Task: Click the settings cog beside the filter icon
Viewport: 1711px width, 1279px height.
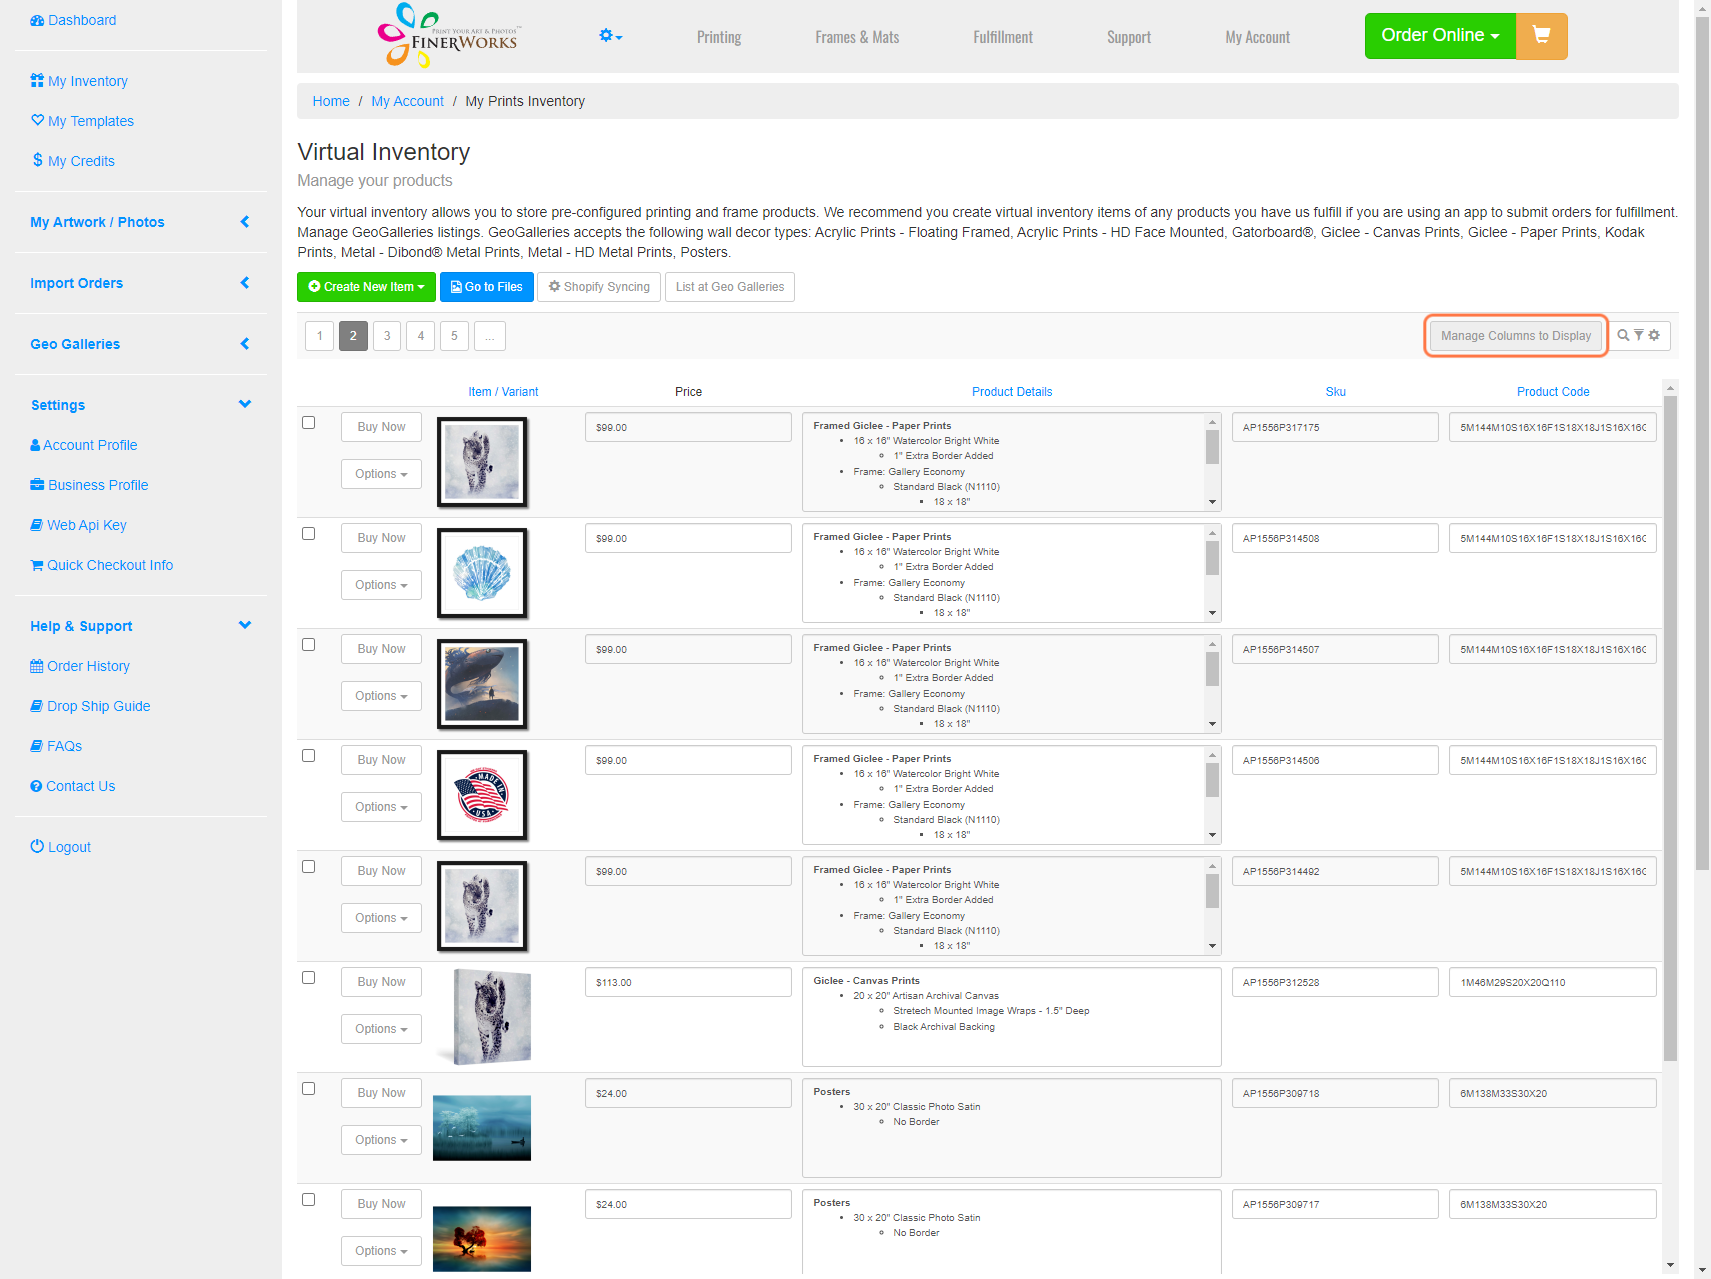Action: point(1654,335)
